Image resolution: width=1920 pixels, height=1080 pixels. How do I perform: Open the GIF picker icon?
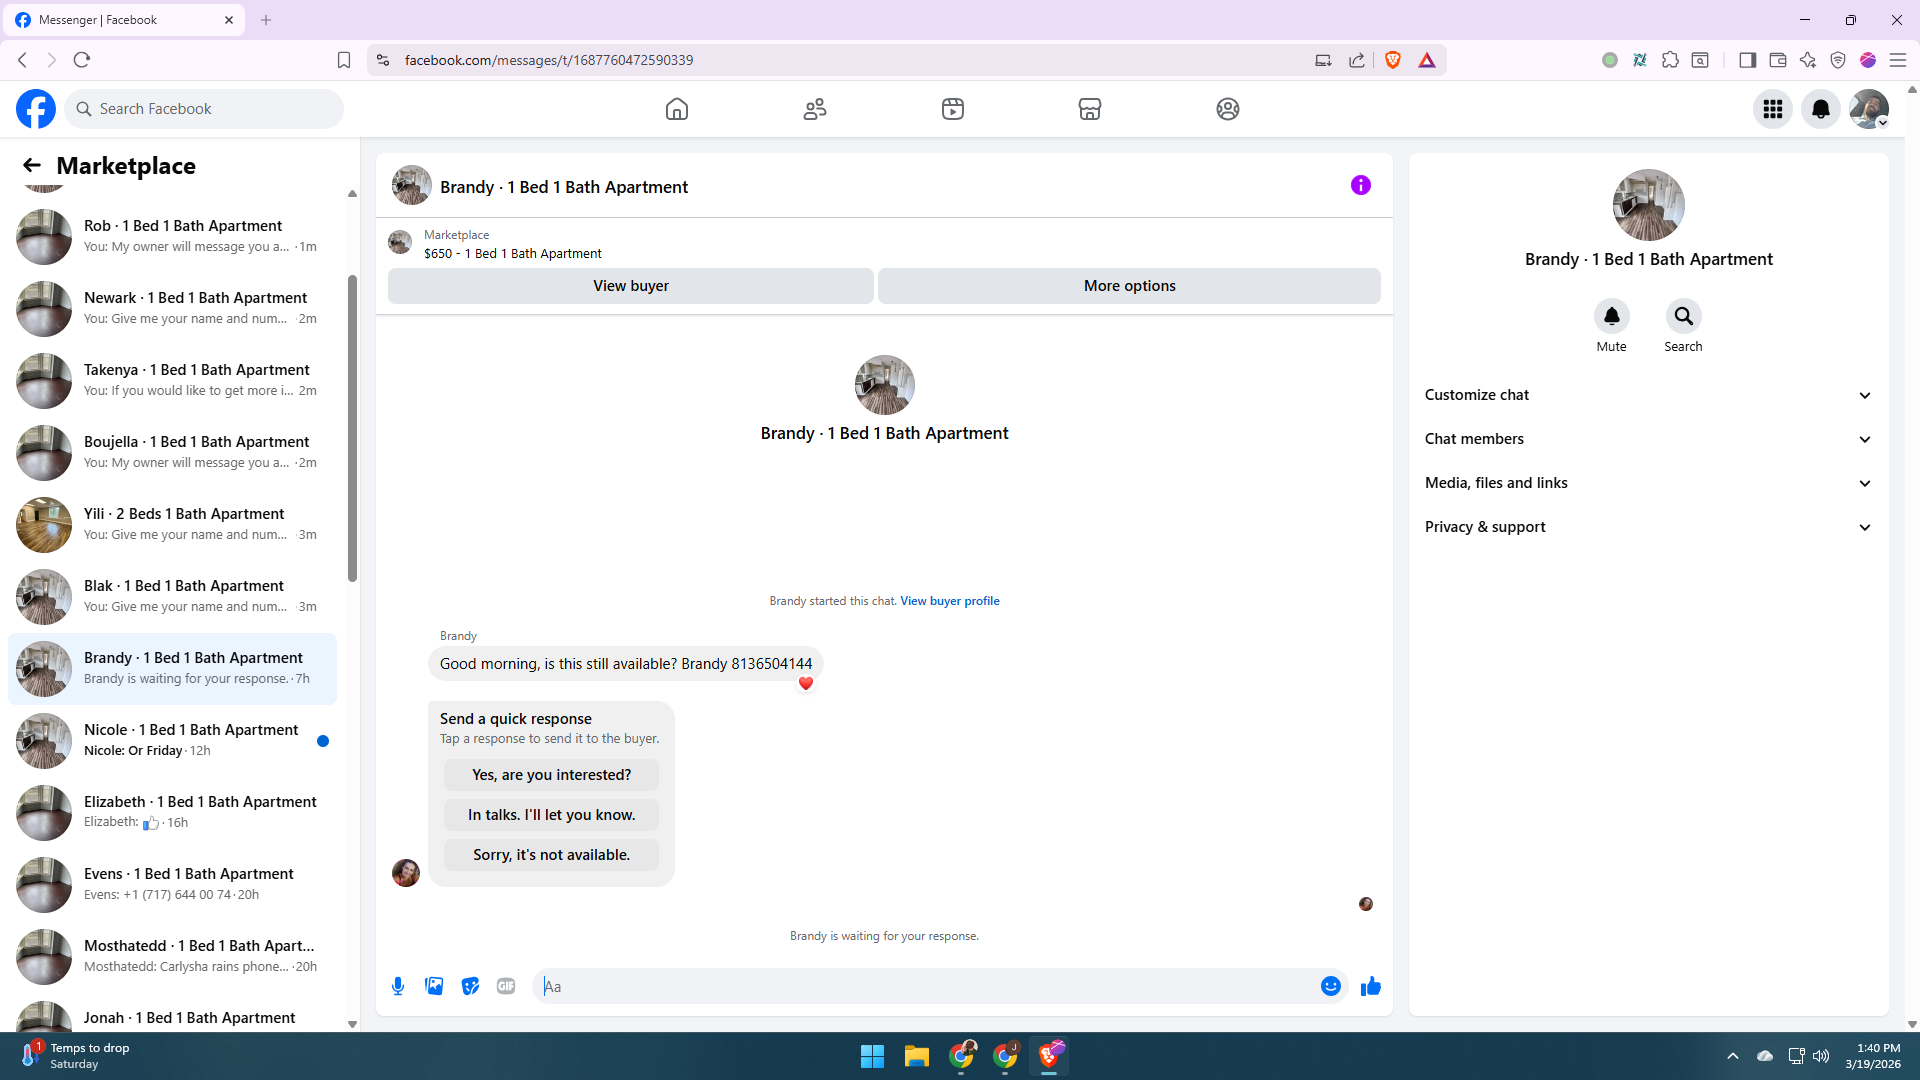(x=506, y=986)
